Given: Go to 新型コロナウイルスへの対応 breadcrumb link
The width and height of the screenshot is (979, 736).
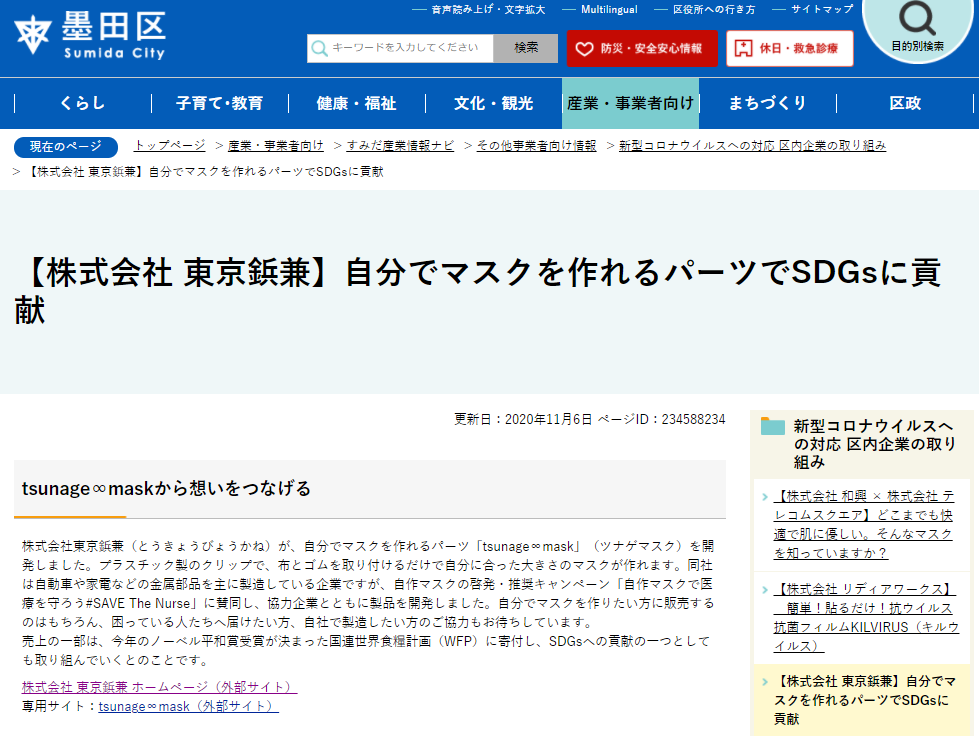Looking at the screenshot, I should pos(752,145).
